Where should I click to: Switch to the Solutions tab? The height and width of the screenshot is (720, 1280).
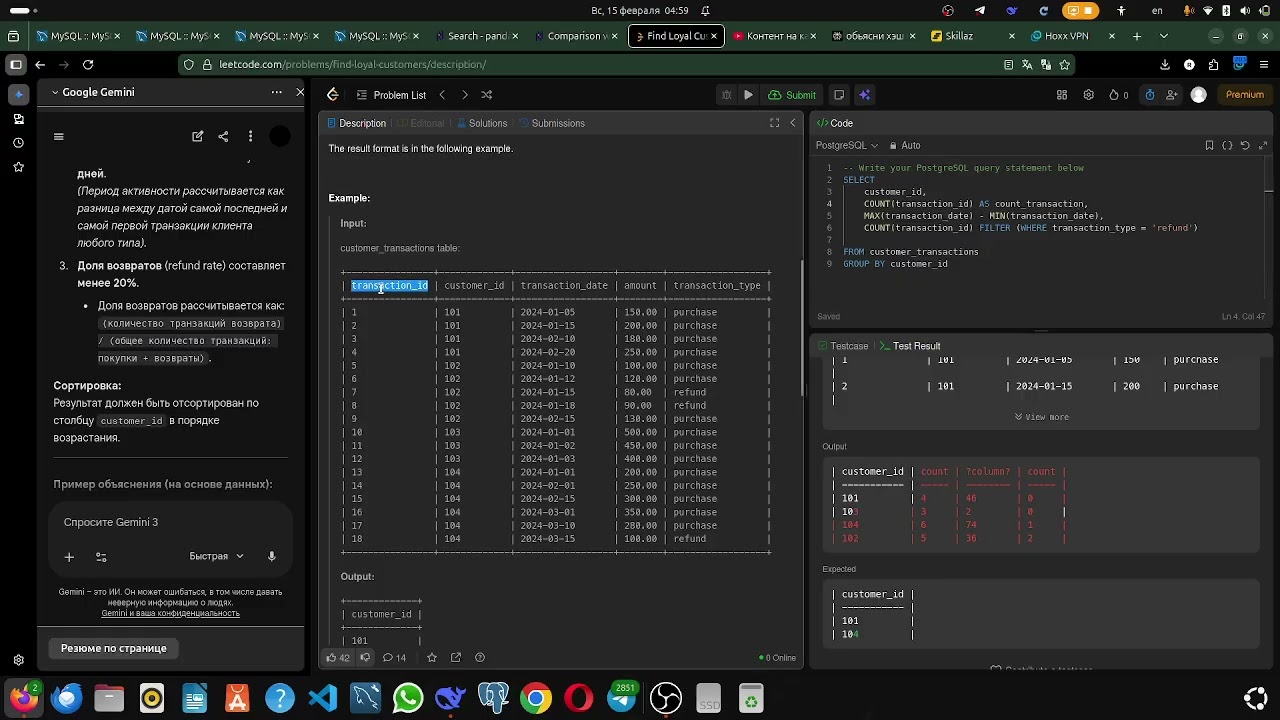point(480,123)
